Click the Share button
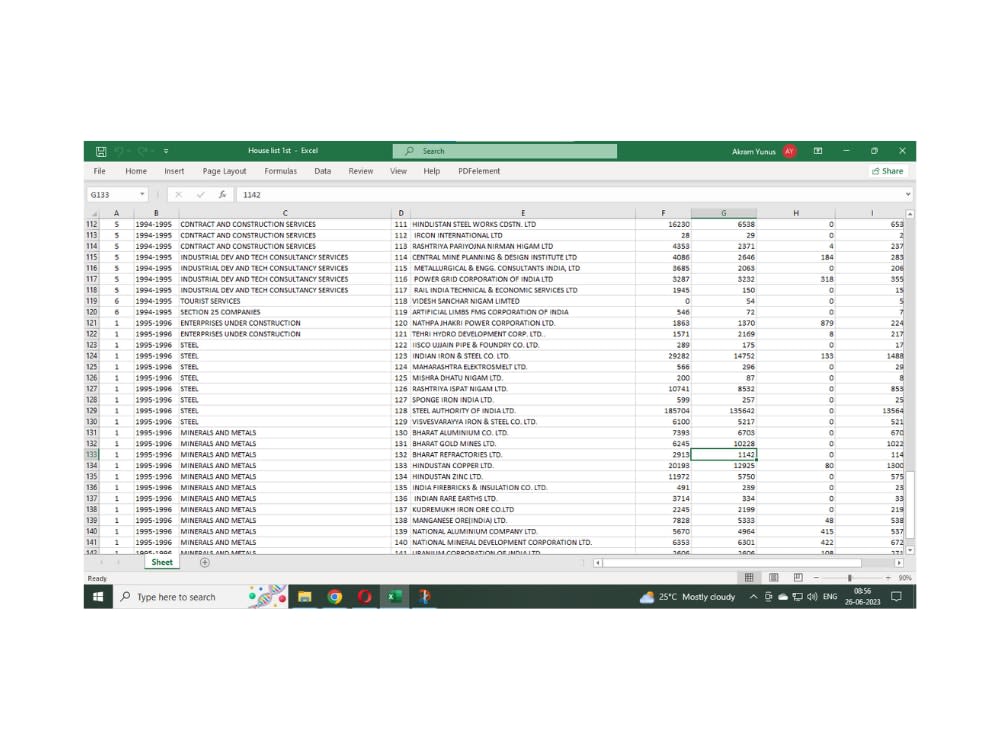This screenshot has width=1000, height=750. (888, 171)
